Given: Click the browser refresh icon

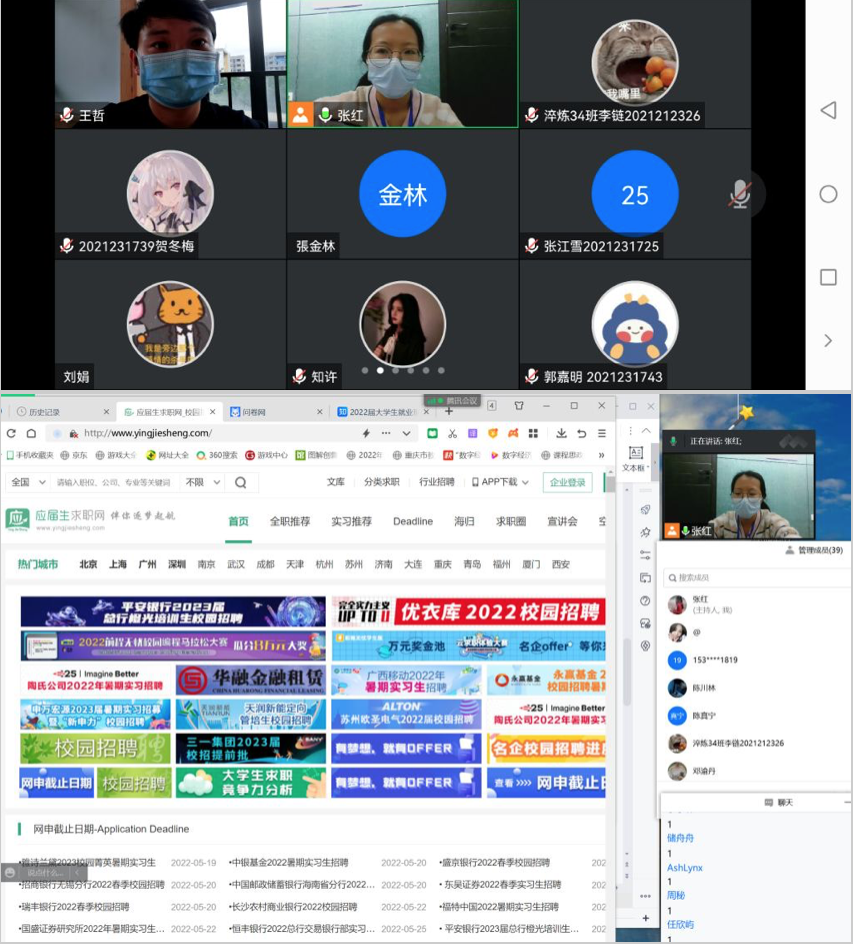Looking at the screenshot, I should (x=11, y=433).
